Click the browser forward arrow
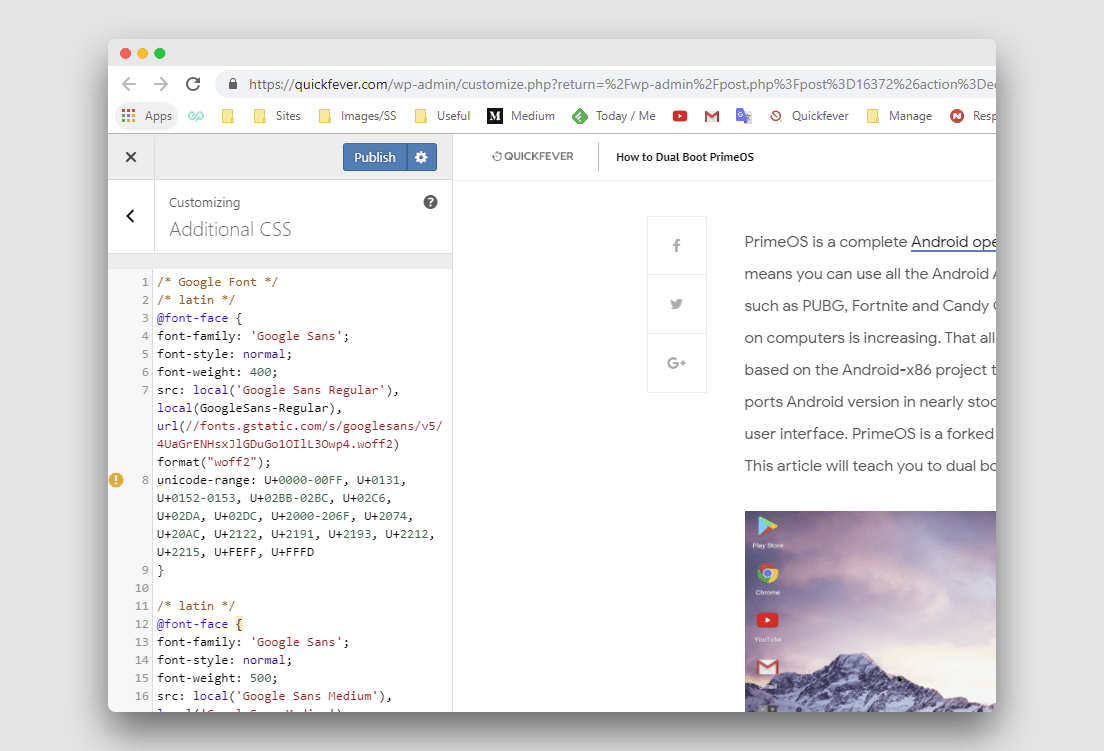 [161, 84]
